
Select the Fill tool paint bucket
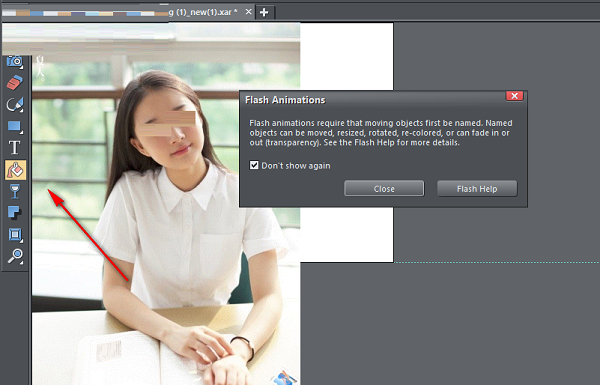(x=15, y=170)
